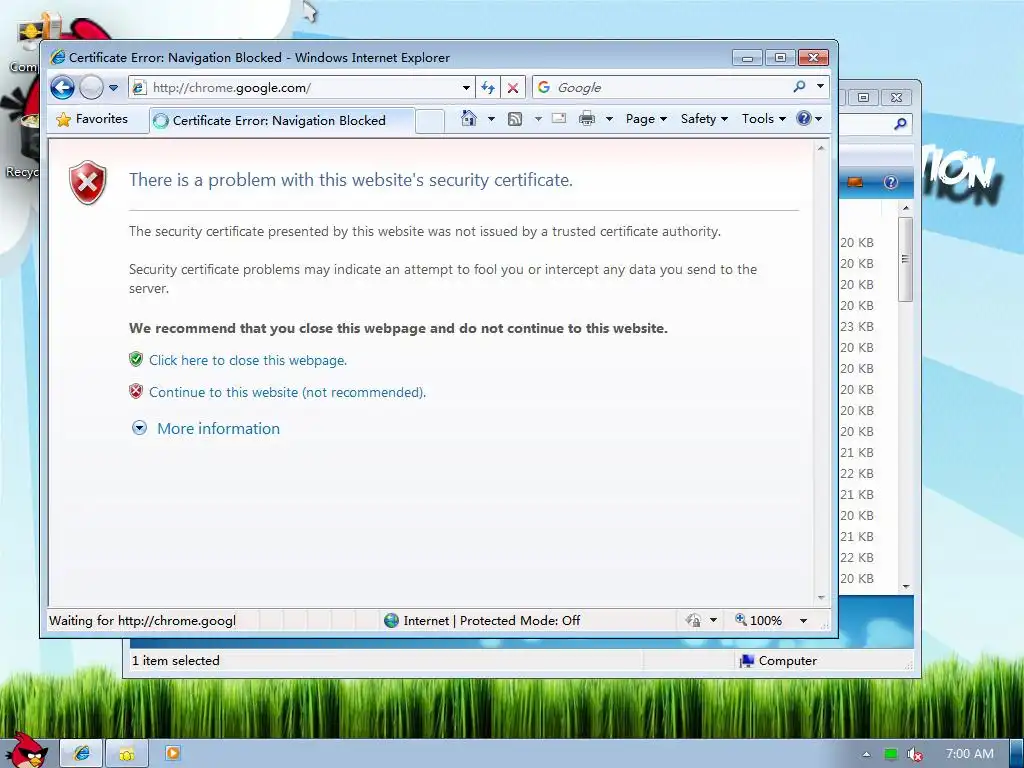Open the Help question mark menu

click(809, 118)
